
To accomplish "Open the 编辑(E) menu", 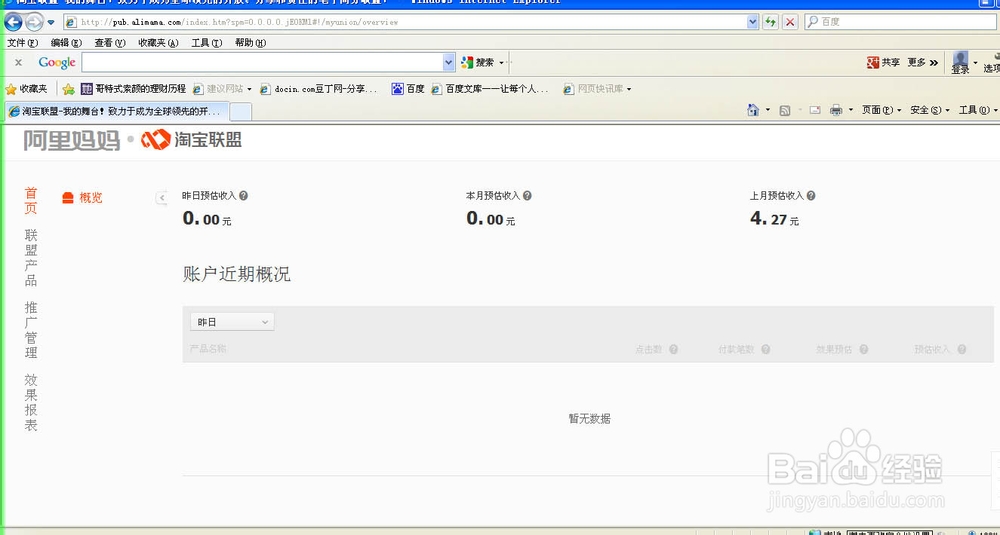I will tap(66, 43).
